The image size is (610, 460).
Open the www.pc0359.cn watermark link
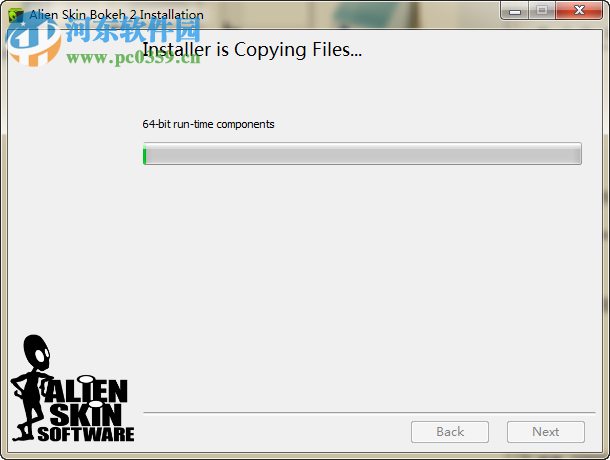[x=133, y=58]
